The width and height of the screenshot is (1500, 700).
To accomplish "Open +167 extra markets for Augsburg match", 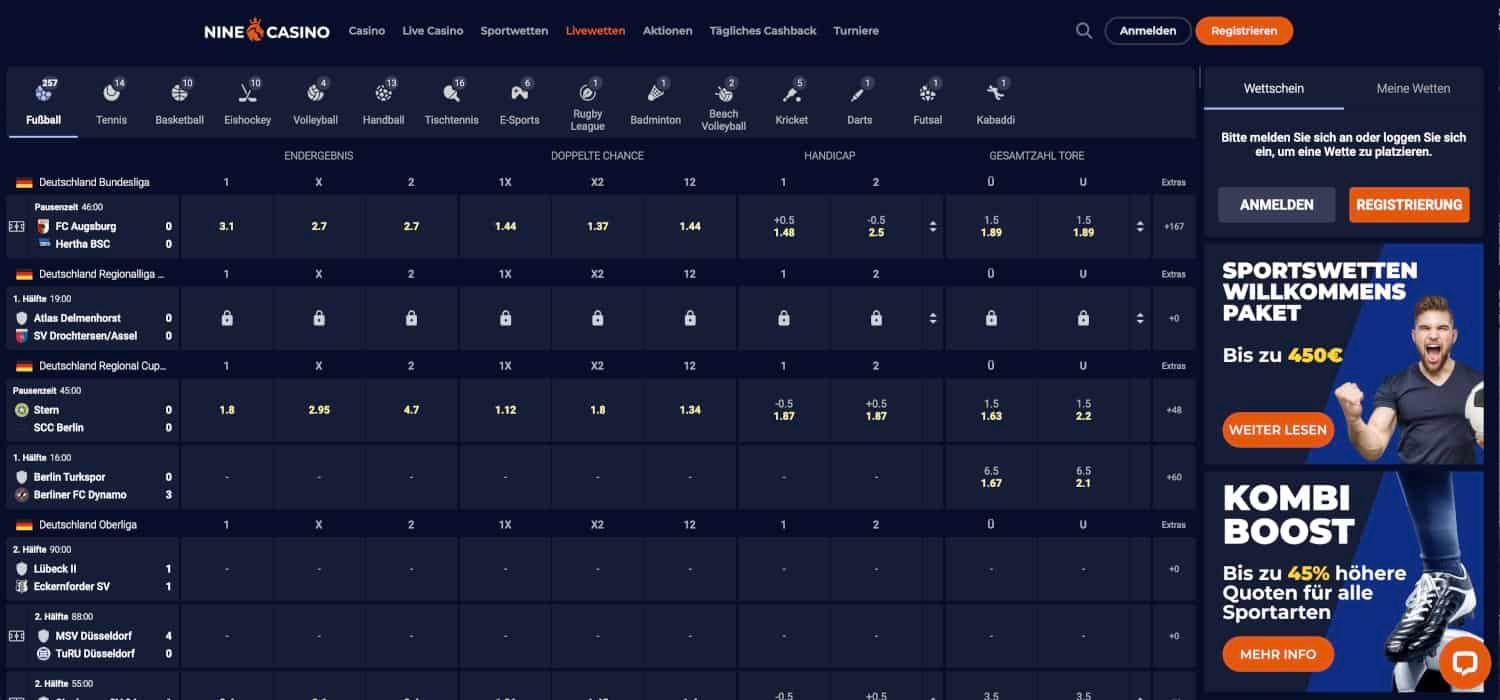I will (1174, 227).
